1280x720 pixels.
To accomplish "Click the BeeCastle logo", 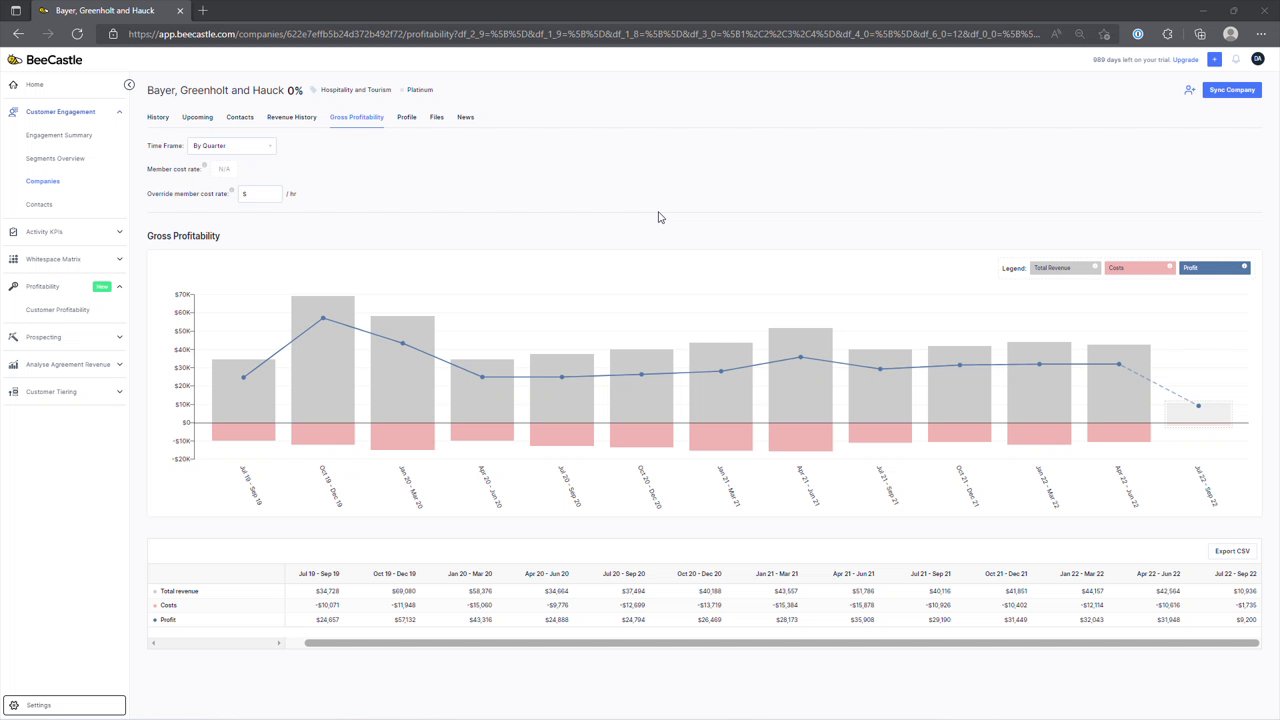I will click(45, 60).
